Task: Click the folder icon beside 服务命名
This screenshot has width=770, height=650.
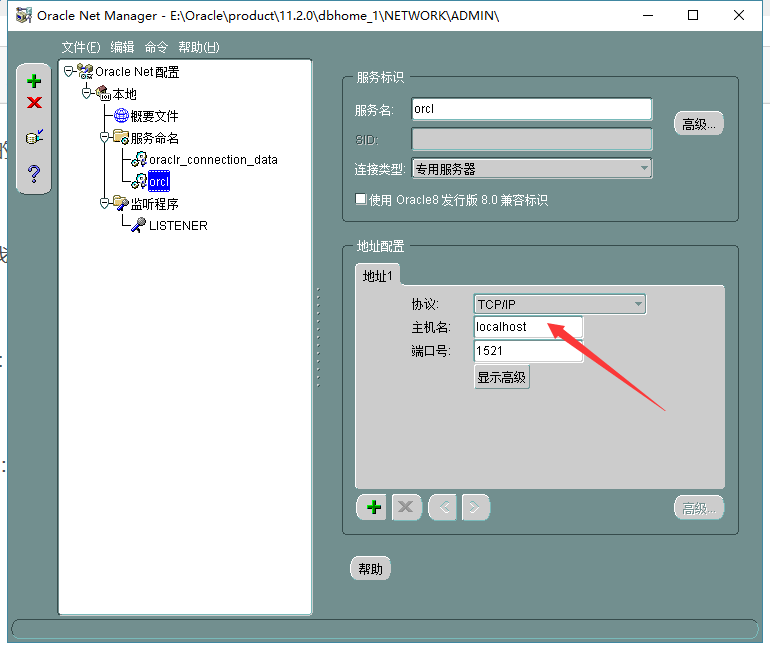Action: tap(121, 137)
